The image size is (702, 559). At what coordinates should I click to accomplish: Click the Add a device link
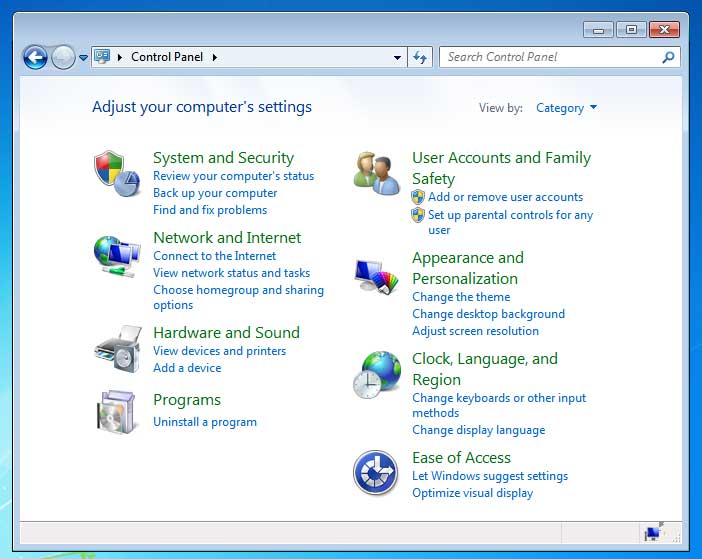pyautogui.click(x=187, y=368)
